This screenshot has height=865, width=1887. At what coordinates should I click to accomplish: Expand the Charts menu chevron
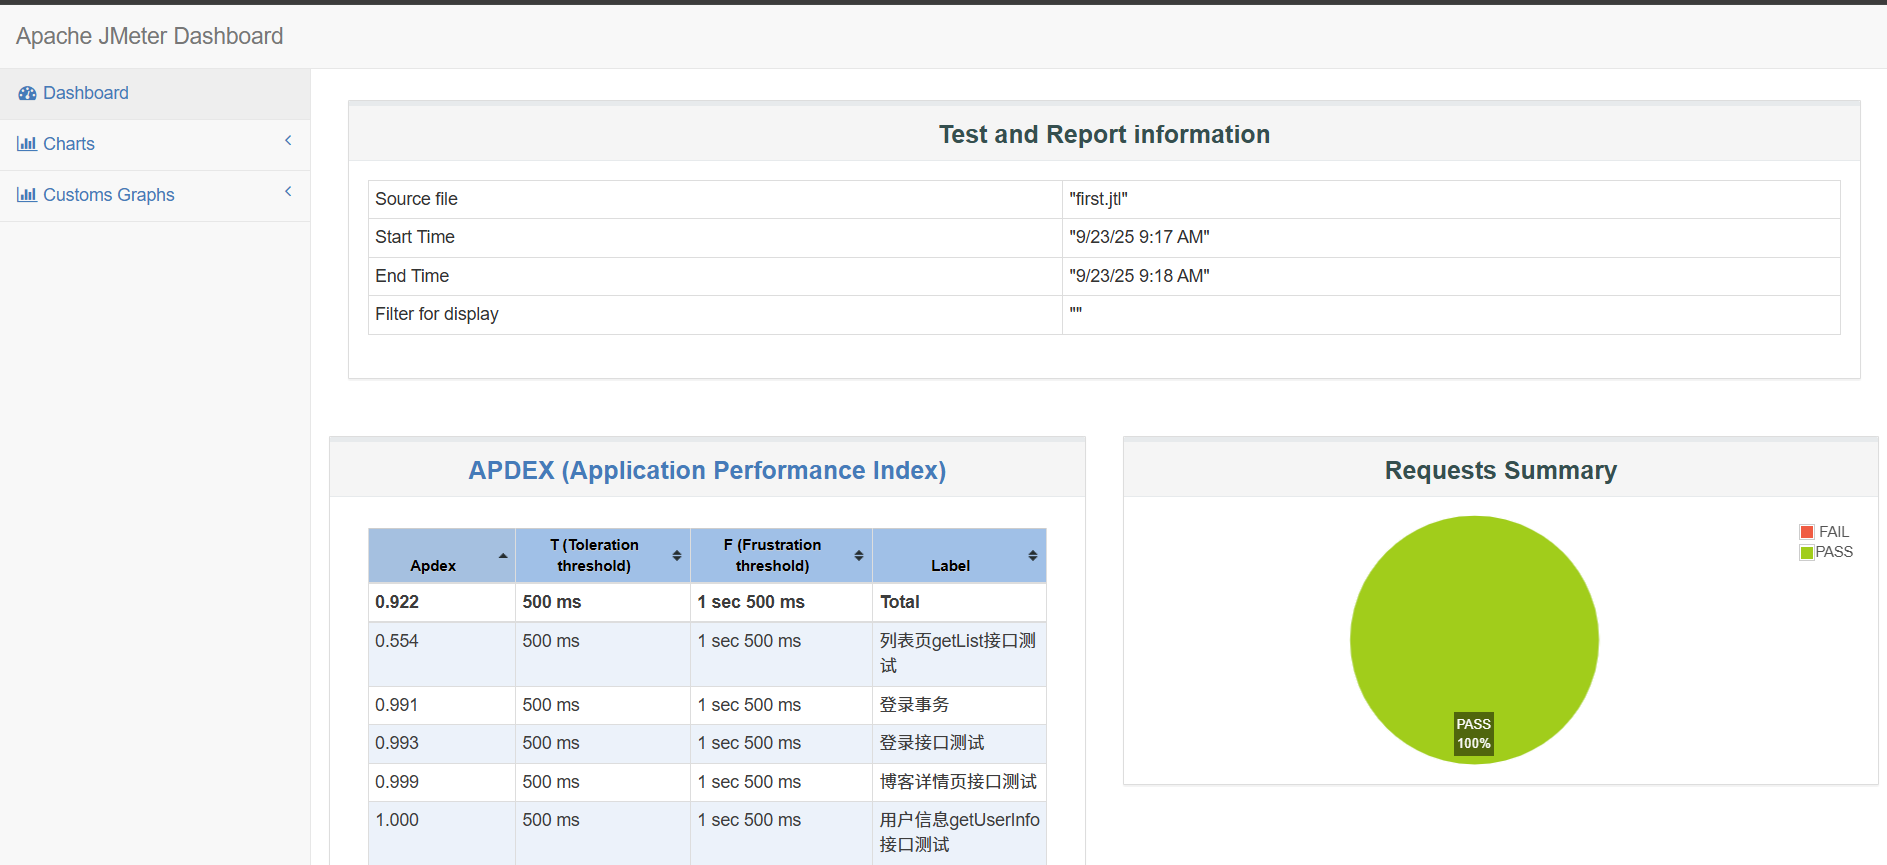(x=288, y=141)
